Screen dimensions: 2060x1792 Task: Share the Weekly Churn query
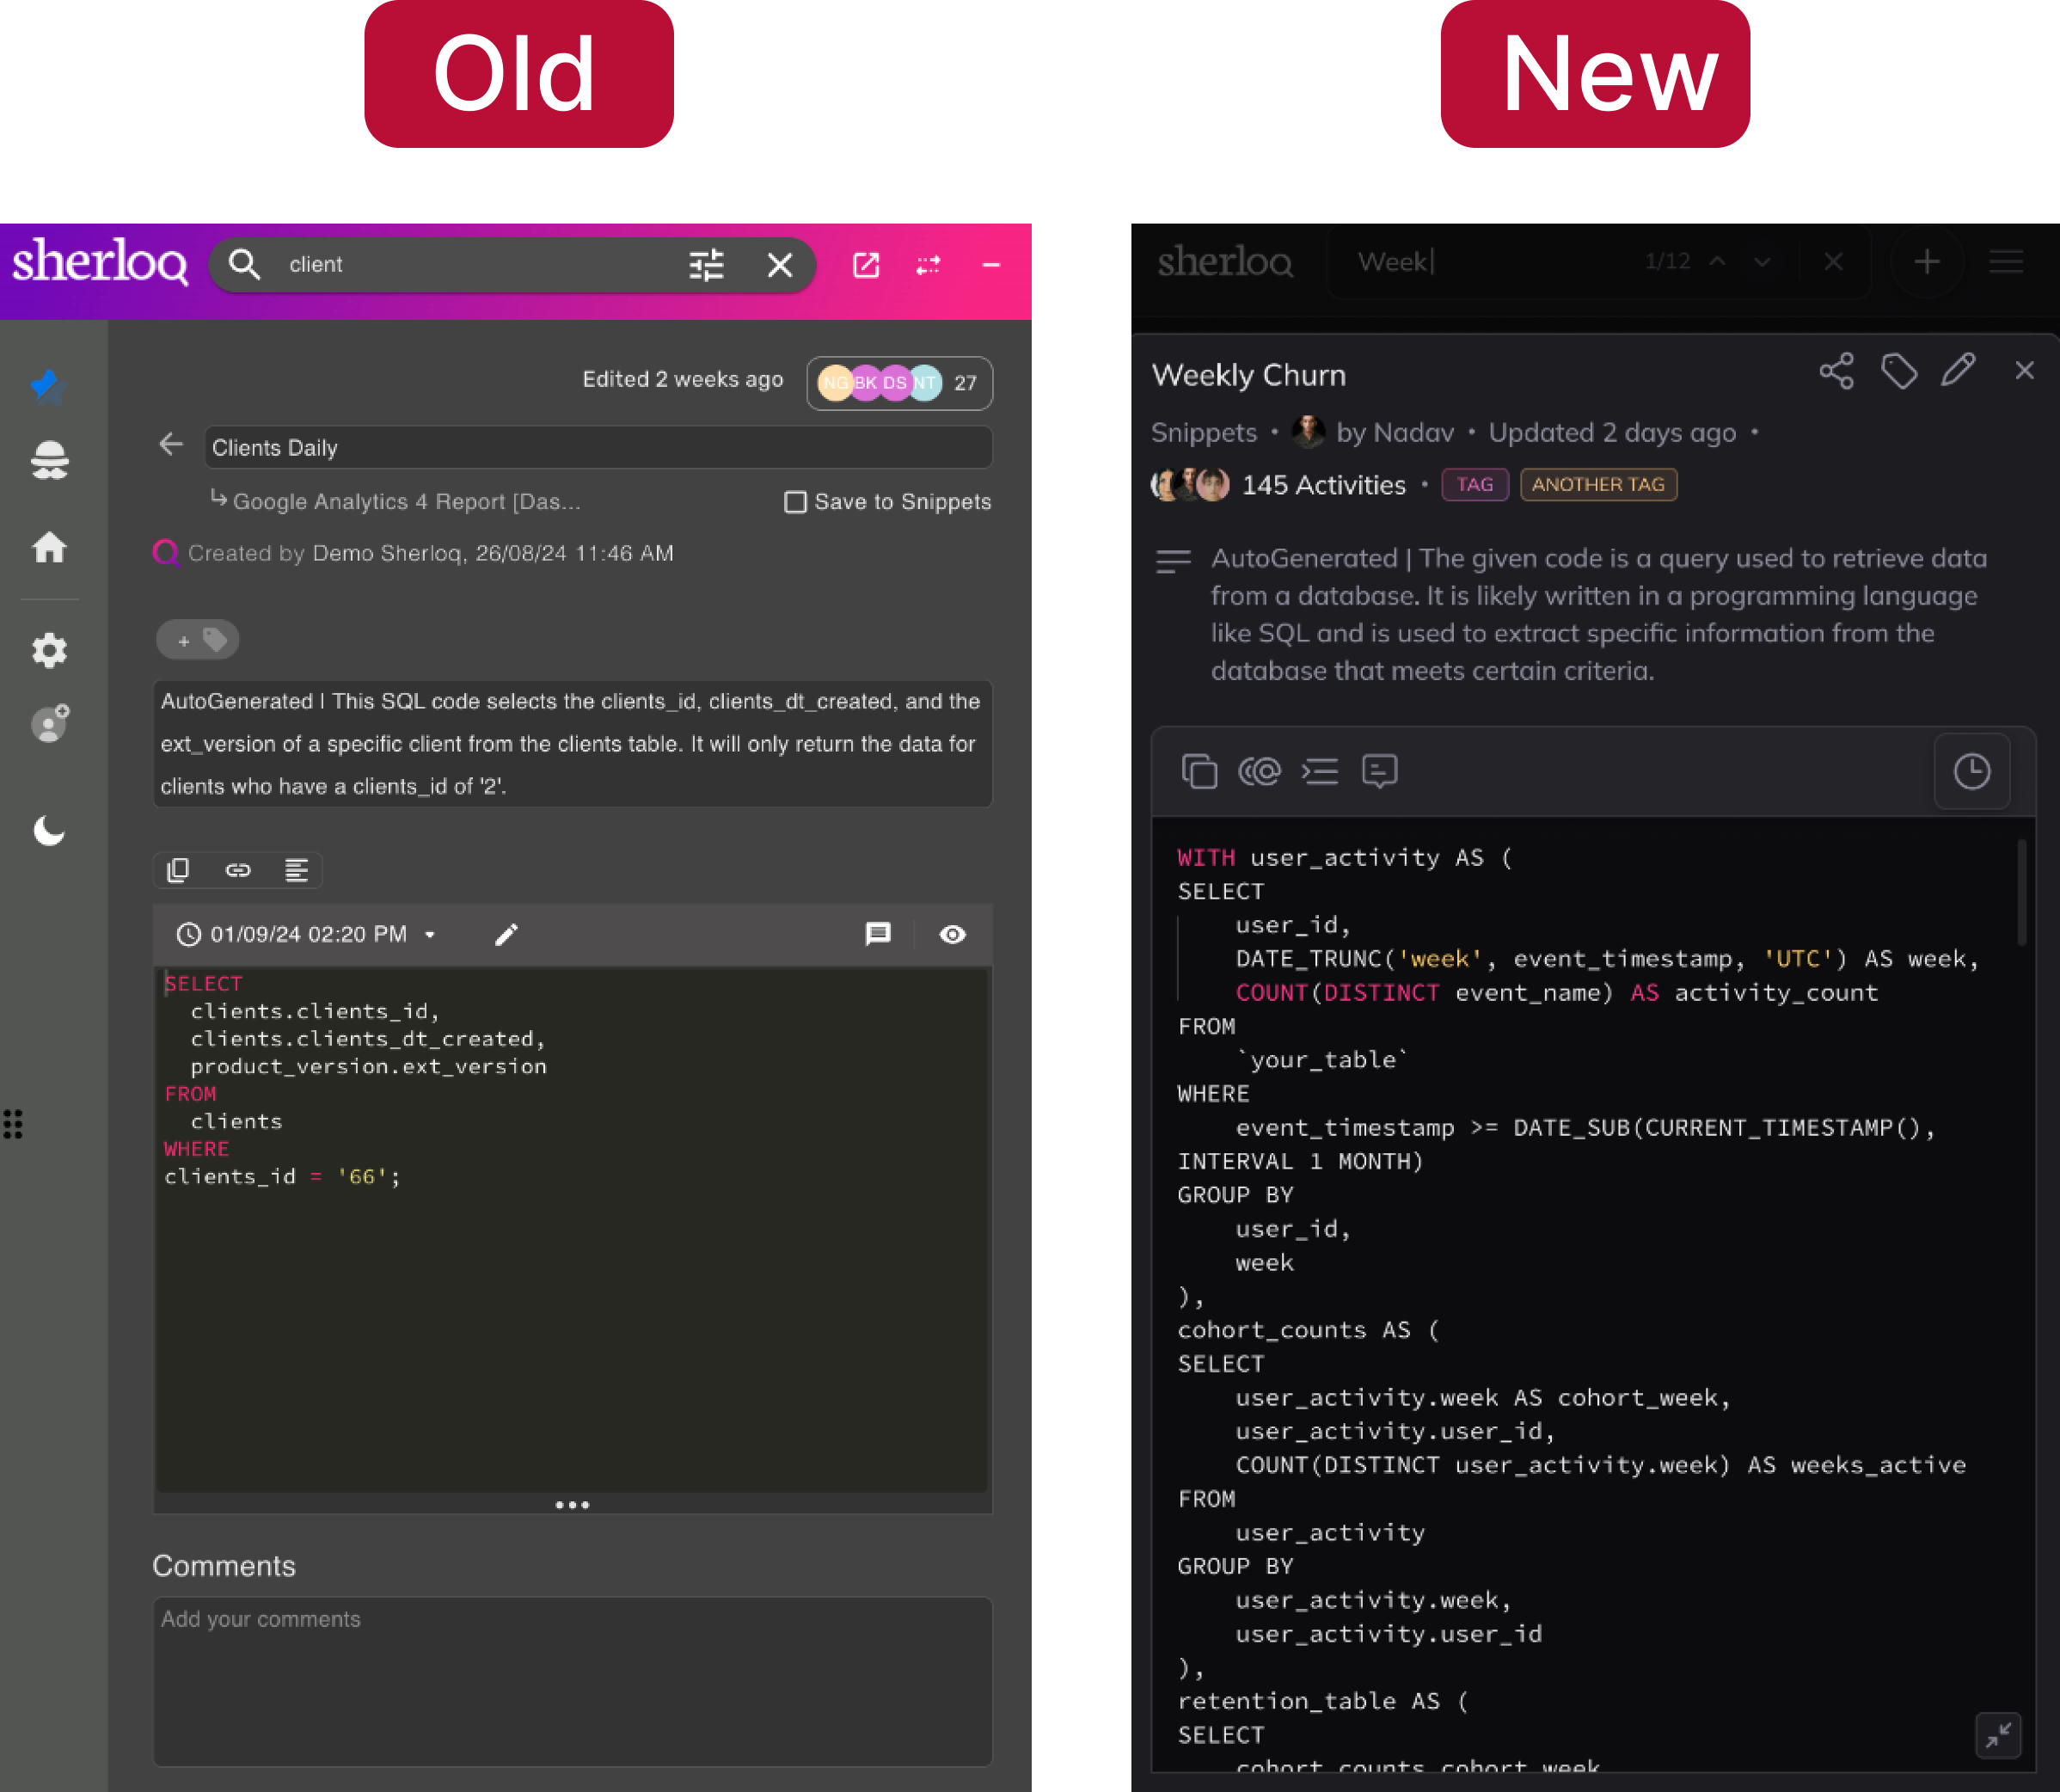[x=1836, y=371]
